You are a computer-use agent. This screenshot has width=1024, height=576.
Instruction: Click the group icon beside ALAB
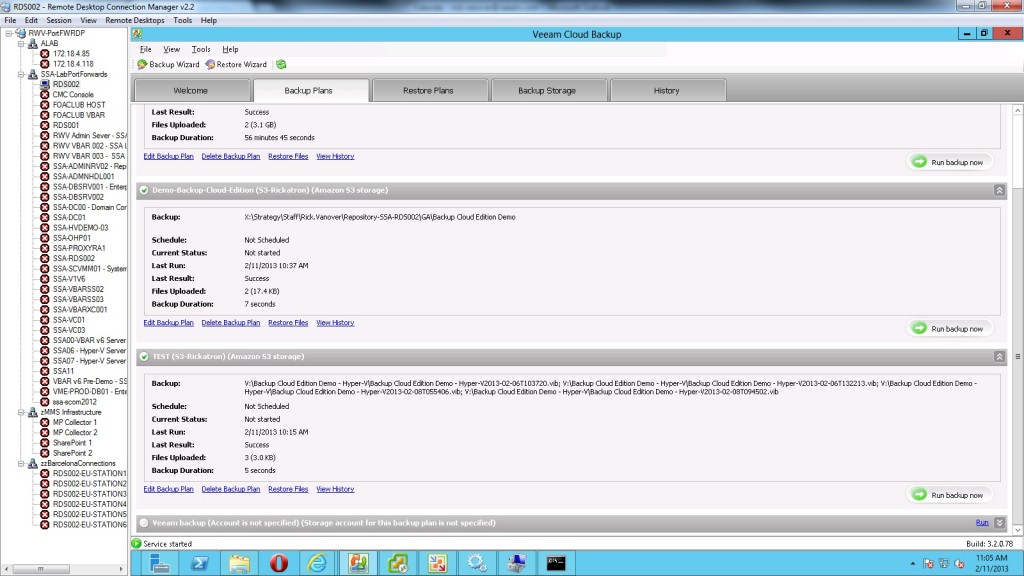[x=33, y=43]
